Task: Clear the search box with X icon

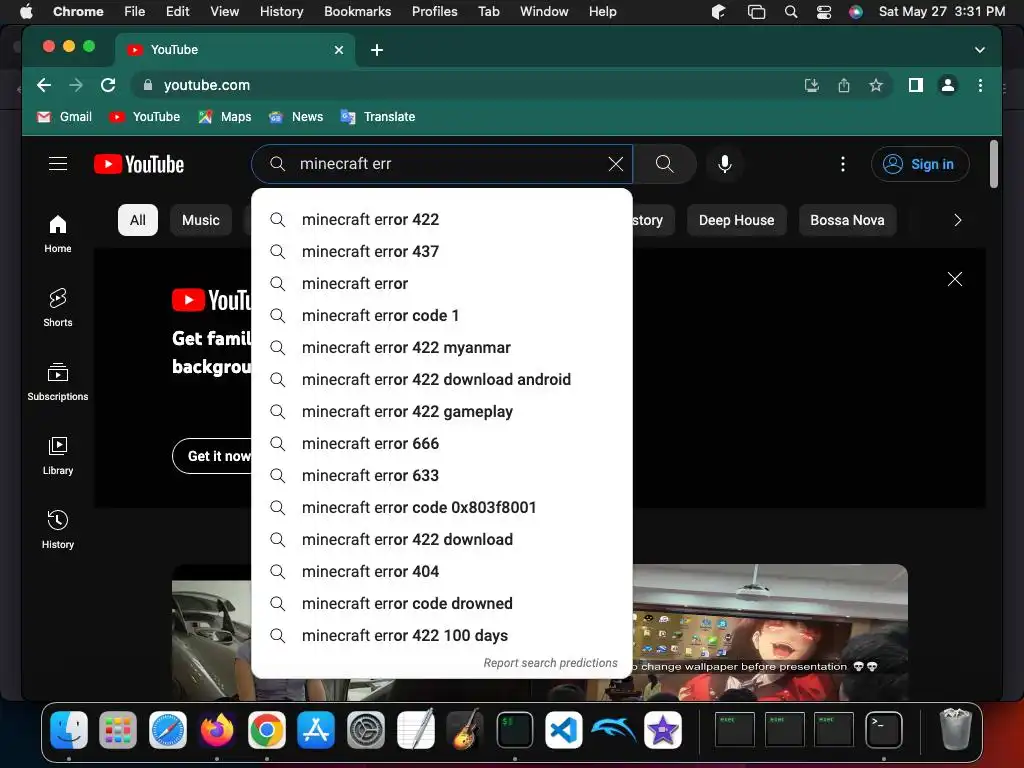Action: tap(615, 164)
